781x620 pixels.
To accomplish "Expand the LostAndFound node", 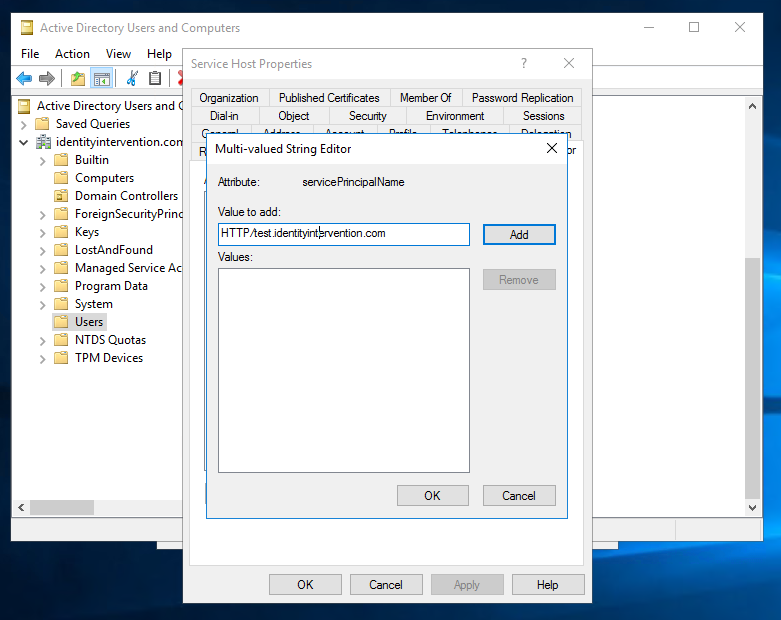I will click(42, 250).
